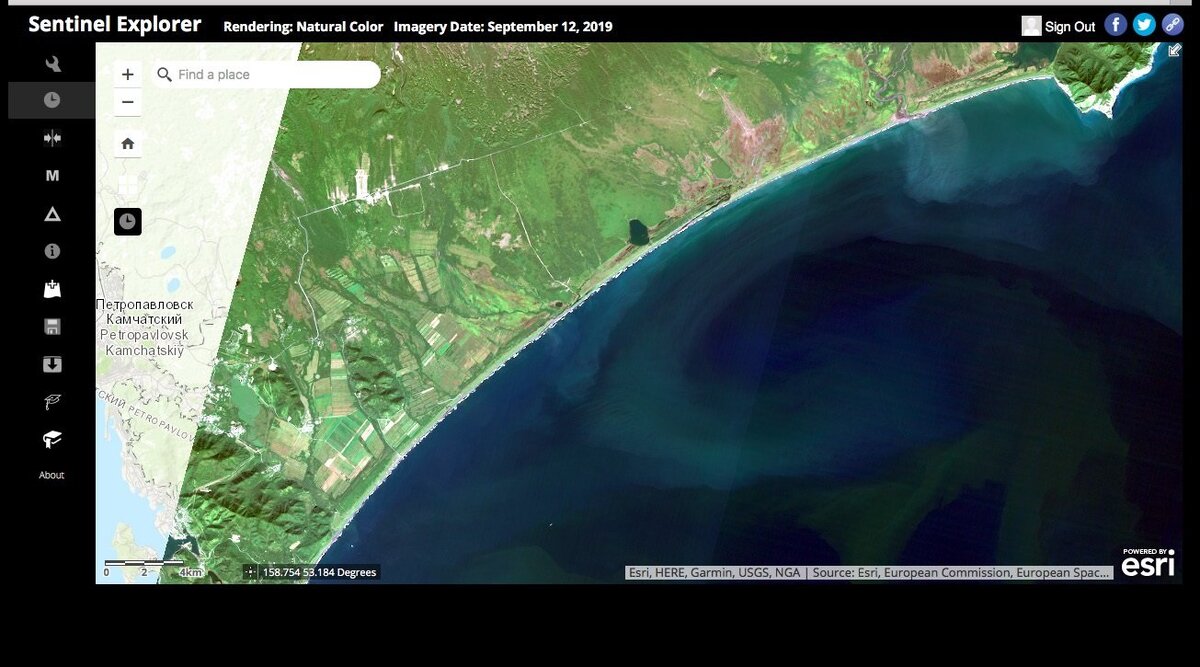Zoom out the map with minus button
Screen dimensions: 1200x667
(x=128, y=102)
